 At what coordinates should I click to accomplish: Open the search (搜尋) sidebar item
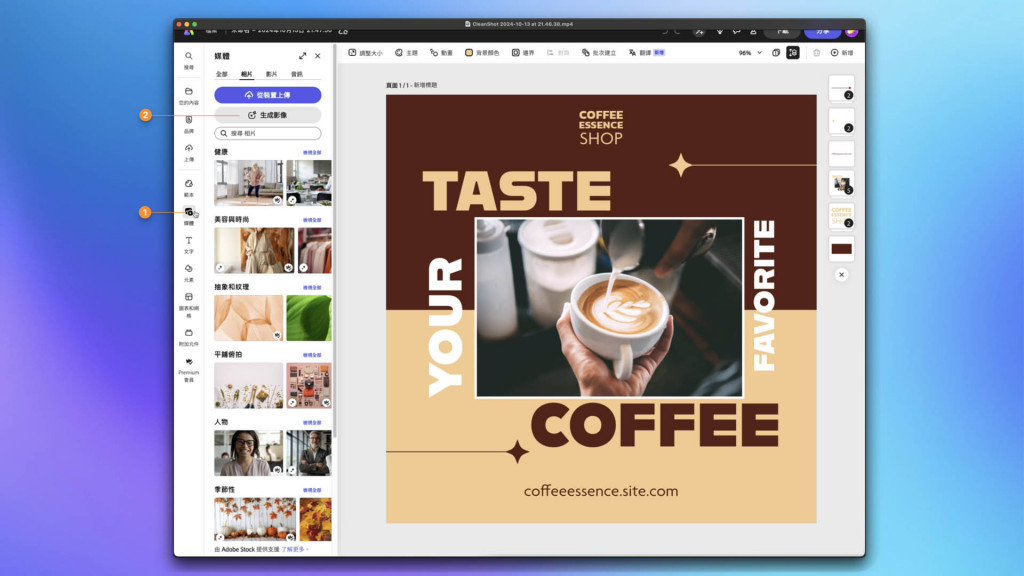pos(189,60)
